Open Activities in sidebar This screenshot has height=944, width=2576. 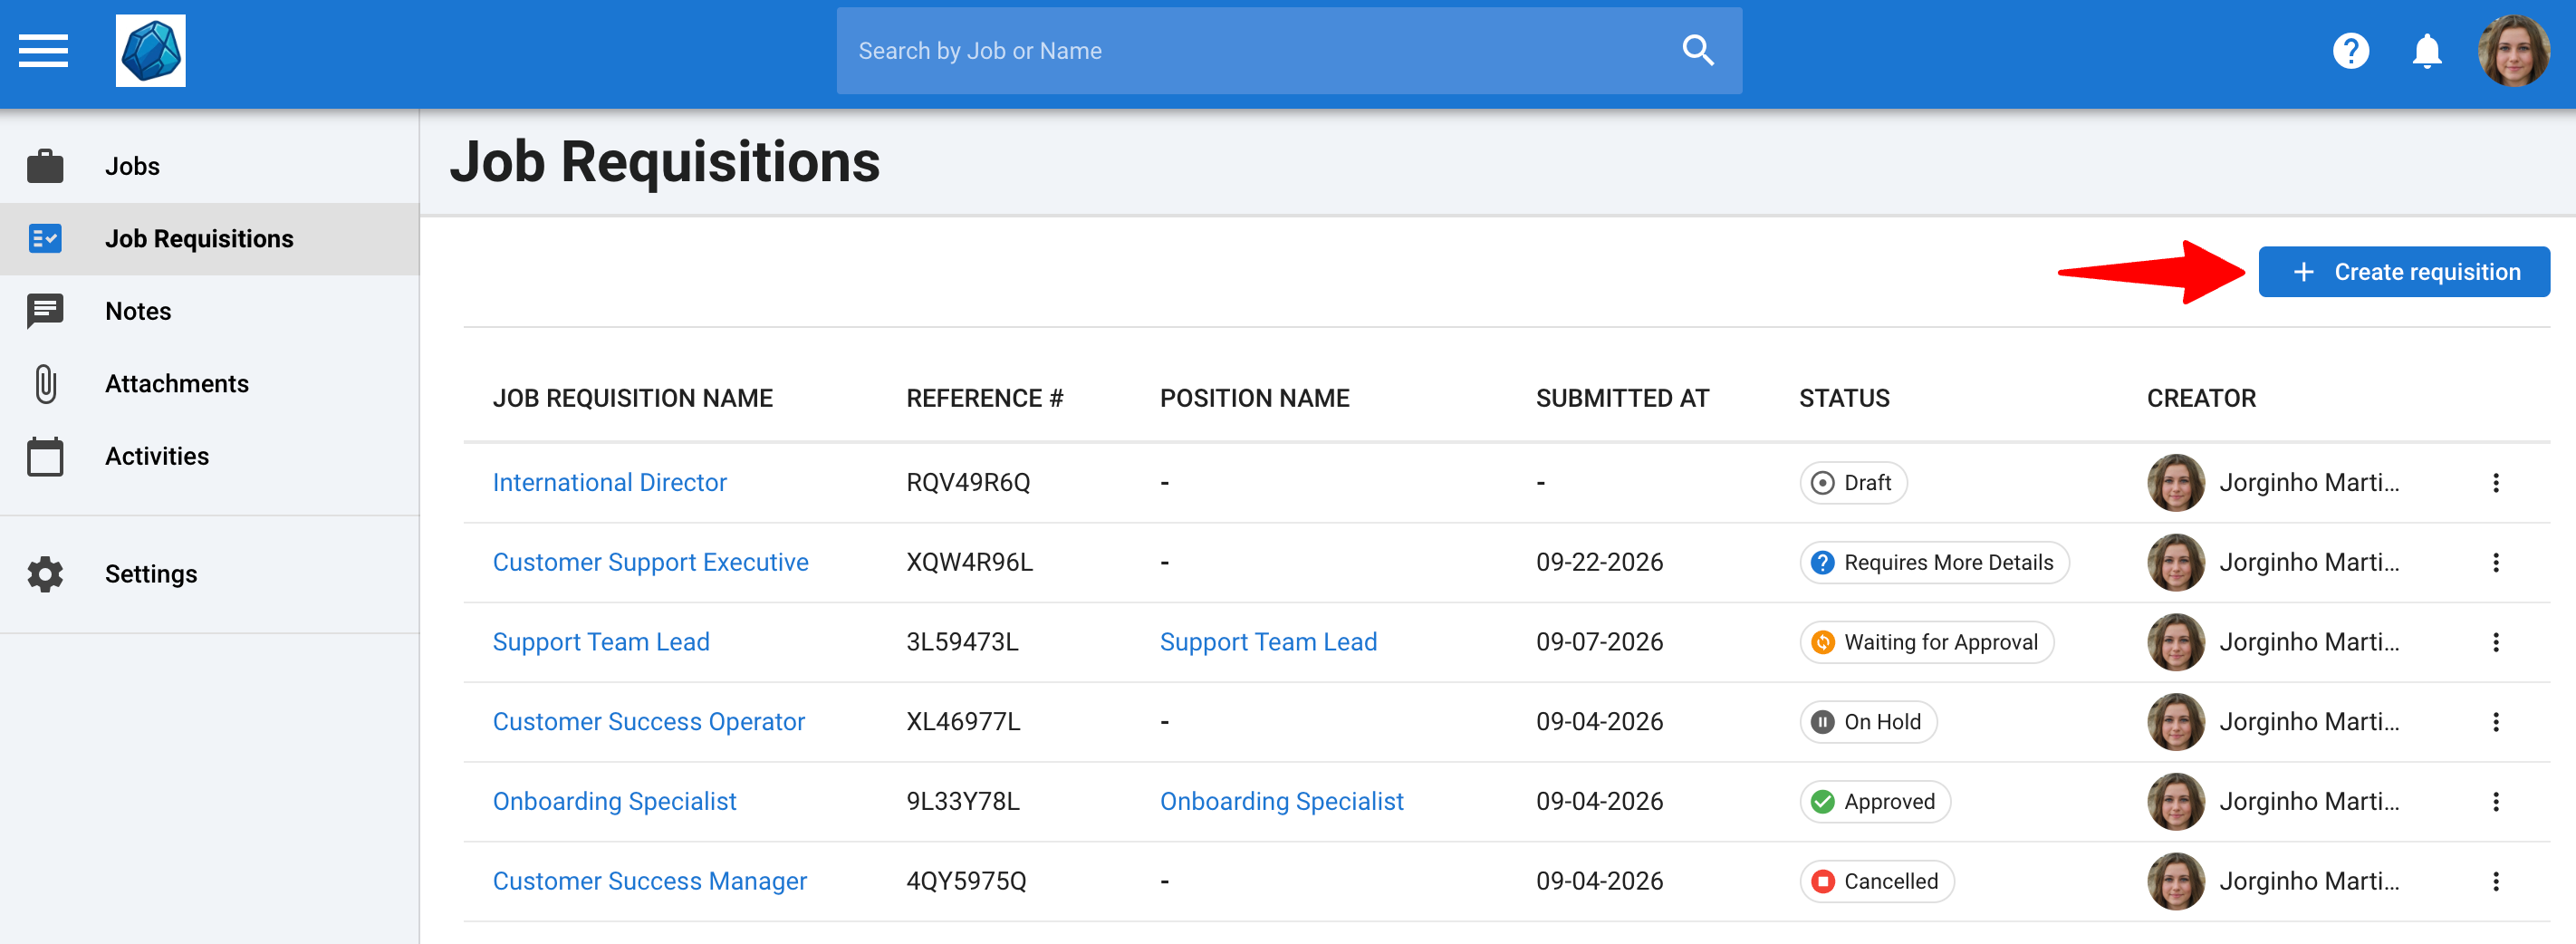[x=209, y=457]
